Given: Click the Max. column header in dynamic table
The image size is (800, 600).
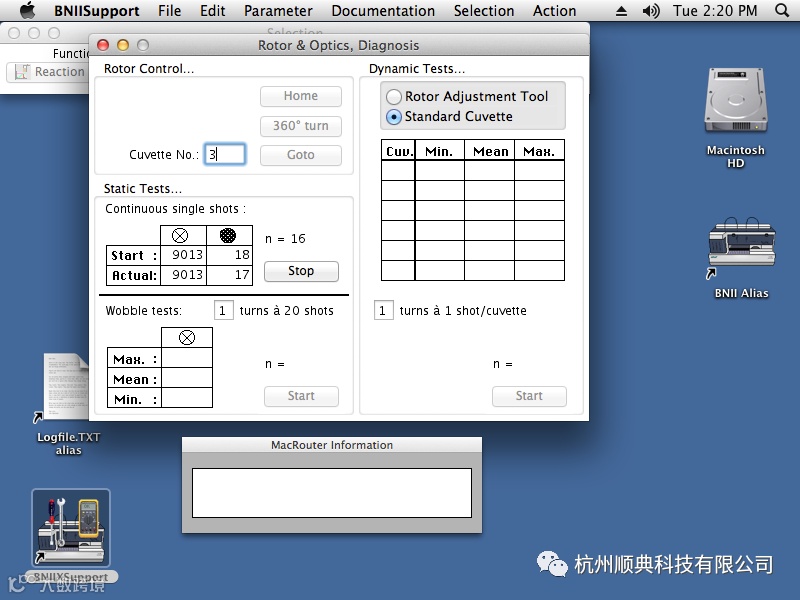Looking at the screenshot, I should tap(539, 151).
